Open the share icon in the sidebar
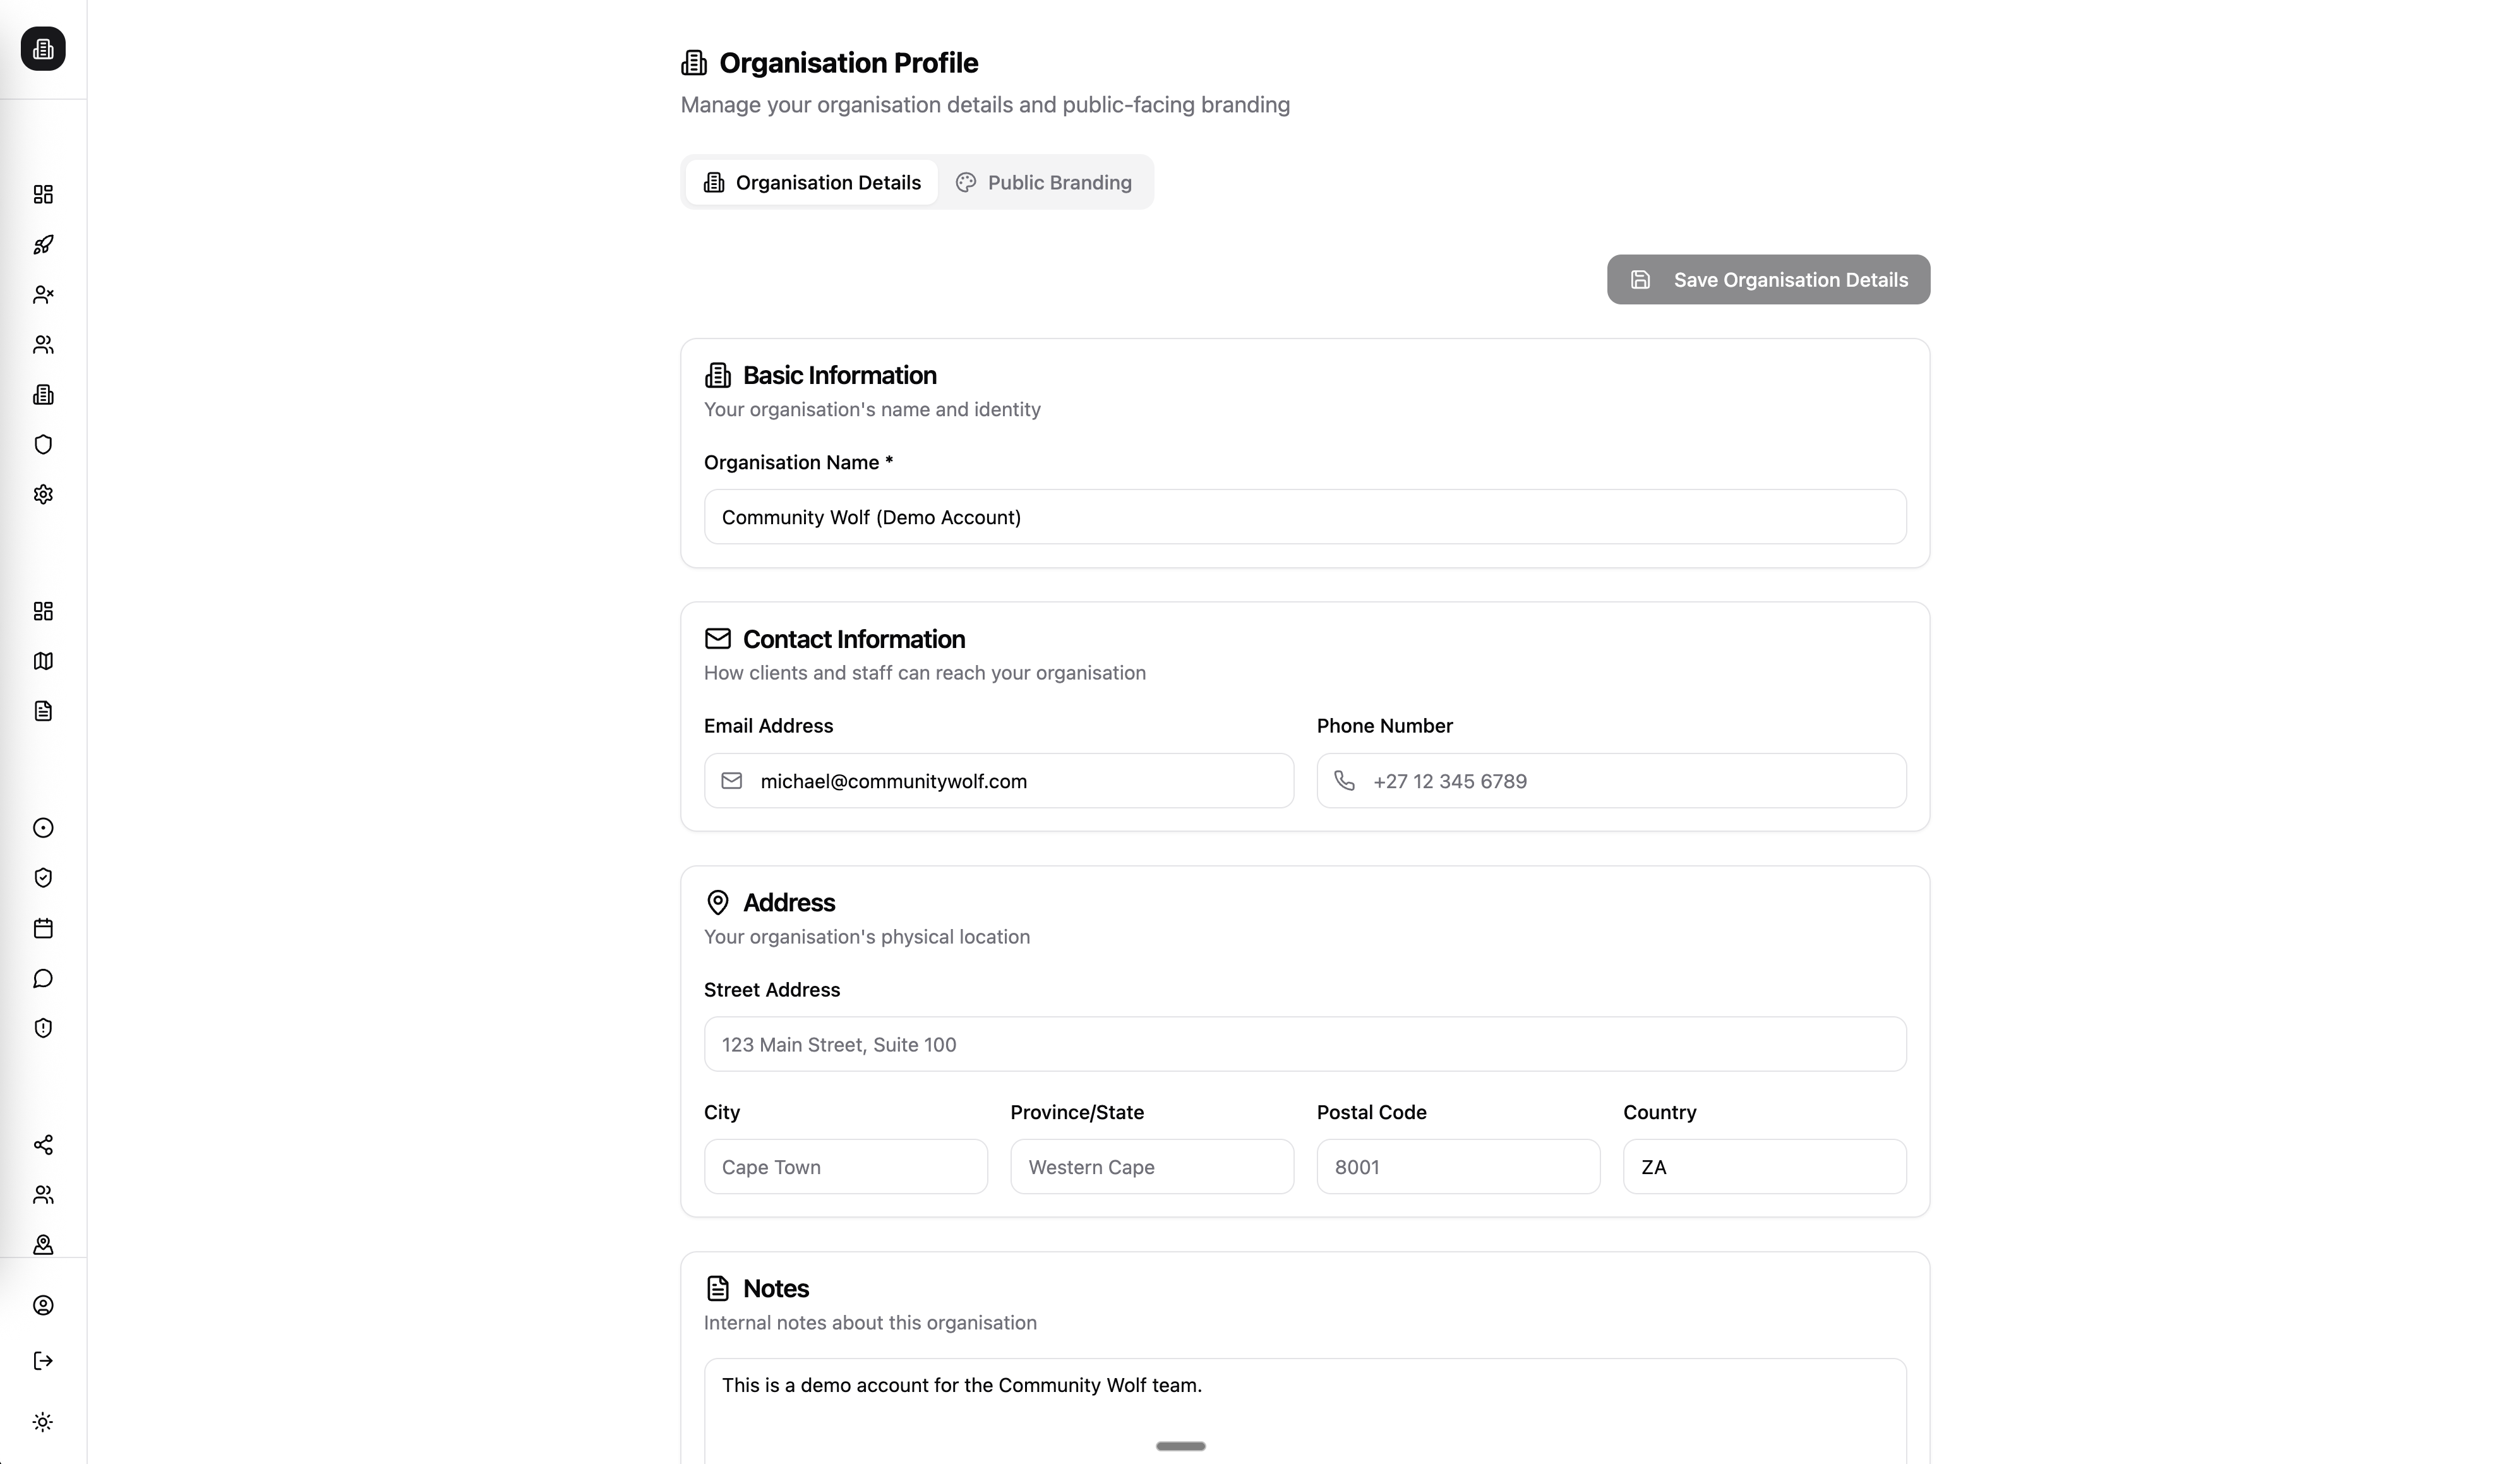2520x1464 pixels. coord(43,1146)
